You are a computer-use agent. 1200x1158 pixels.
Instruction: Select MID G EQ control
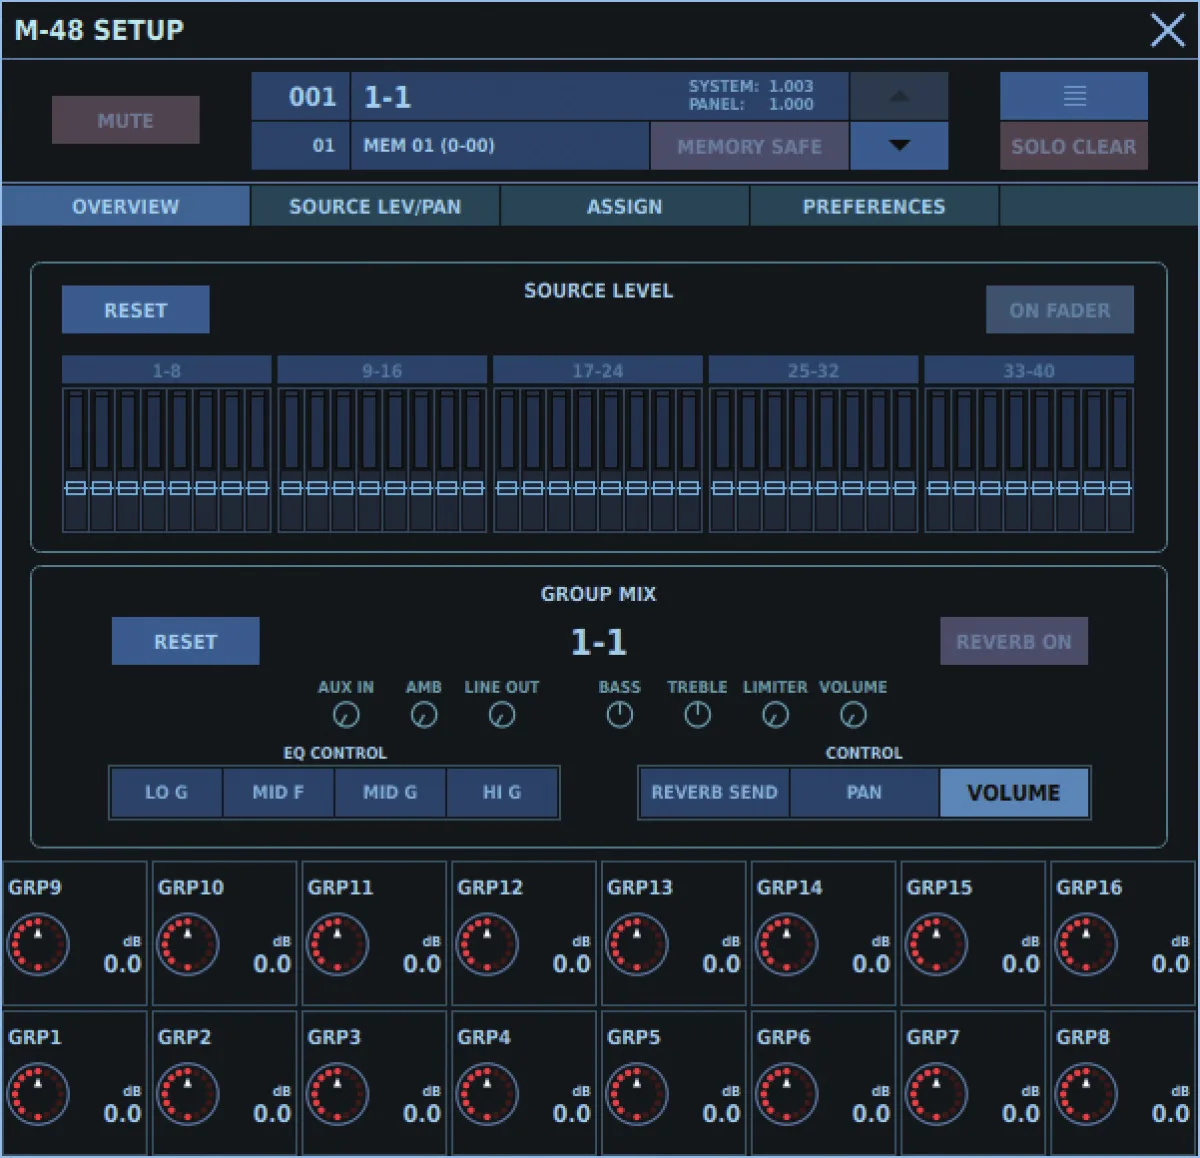pyautogui.click(x=390, y=792)
